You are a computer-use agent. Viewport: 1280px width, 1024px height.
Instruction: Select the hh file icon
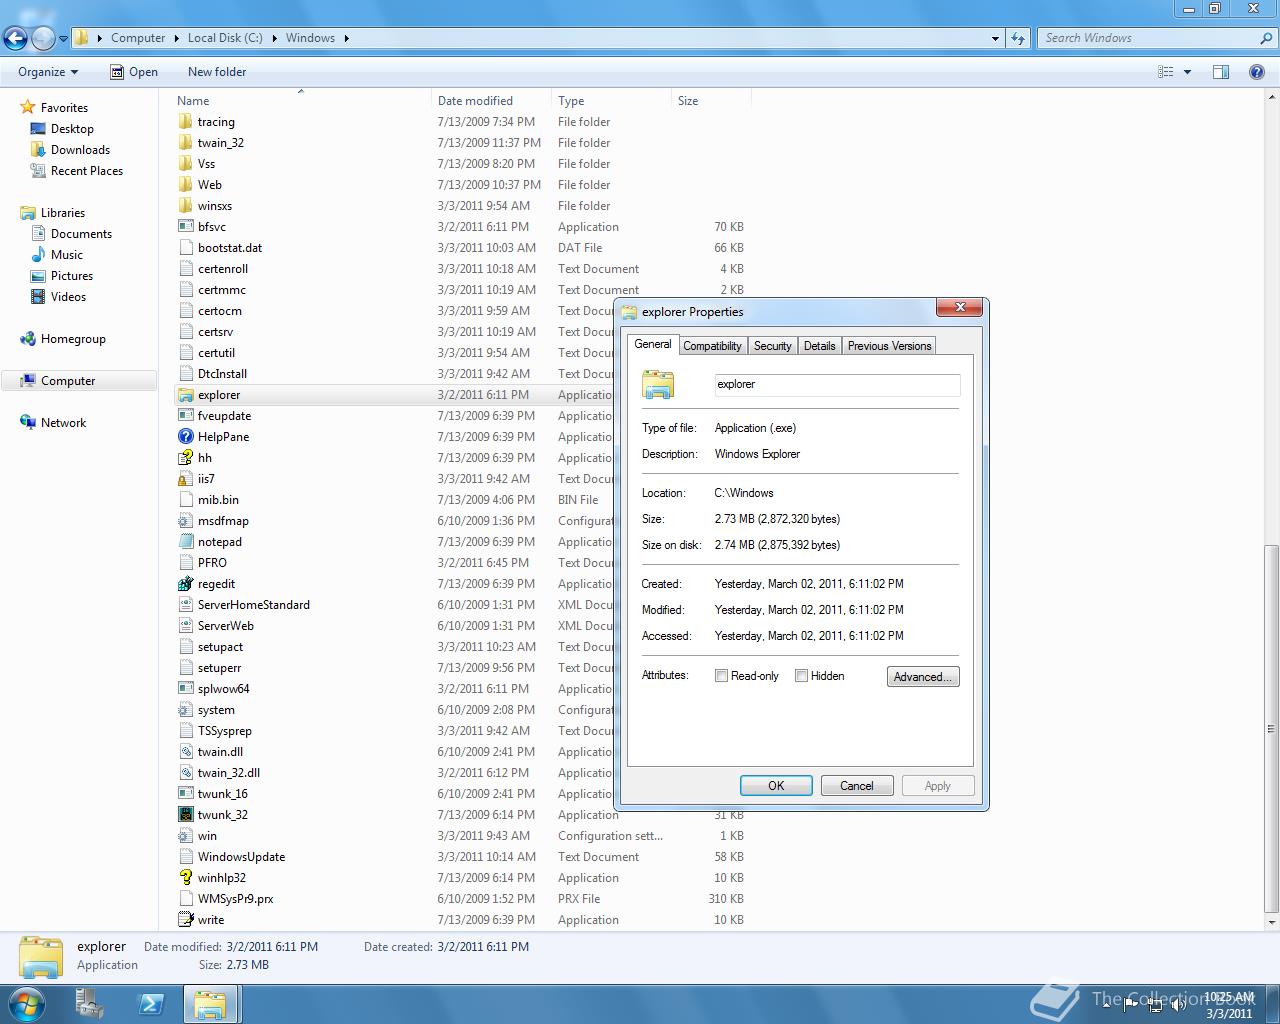(185, 458)
